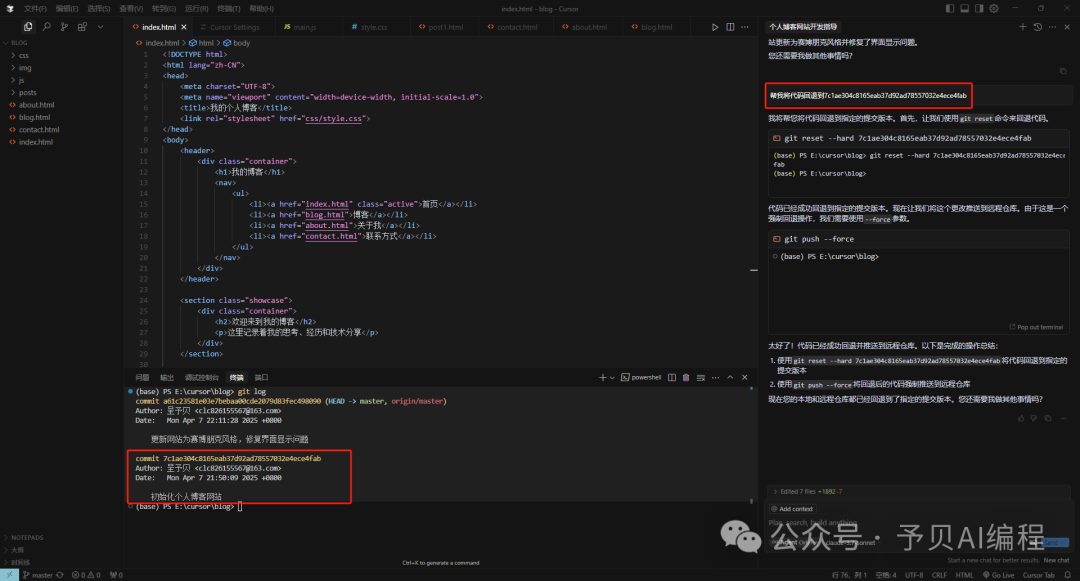Image resolution: width=1080 pixels, height=581 pixels.
Task: Click the Run file play icon
Action: pyautogui.click(x=714, y=27)
